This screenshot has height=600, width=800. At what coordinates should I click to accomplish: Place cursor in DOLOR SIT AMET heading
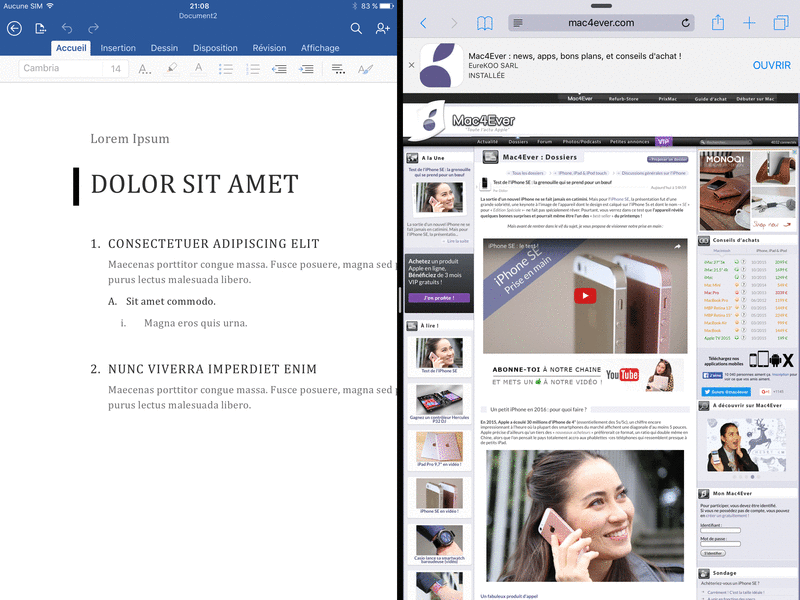click(194, 185)
